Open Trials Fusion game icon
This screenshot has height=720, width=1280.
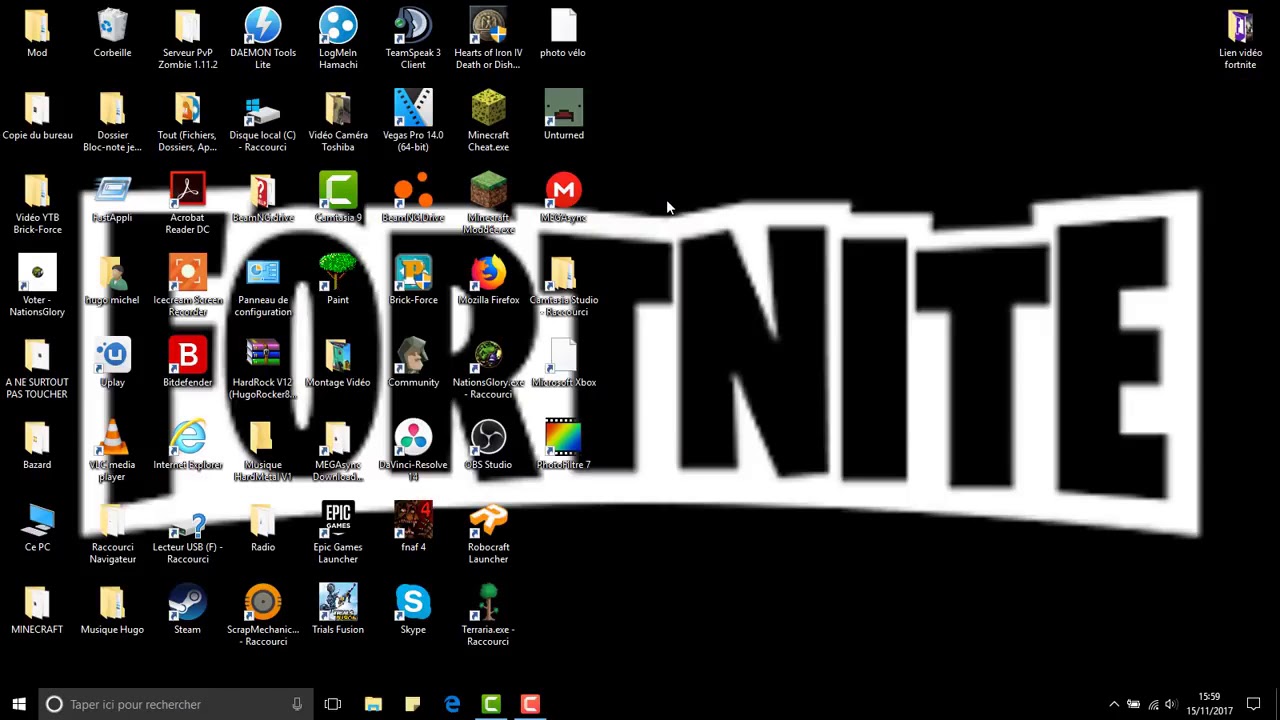(x=338, y=609)
